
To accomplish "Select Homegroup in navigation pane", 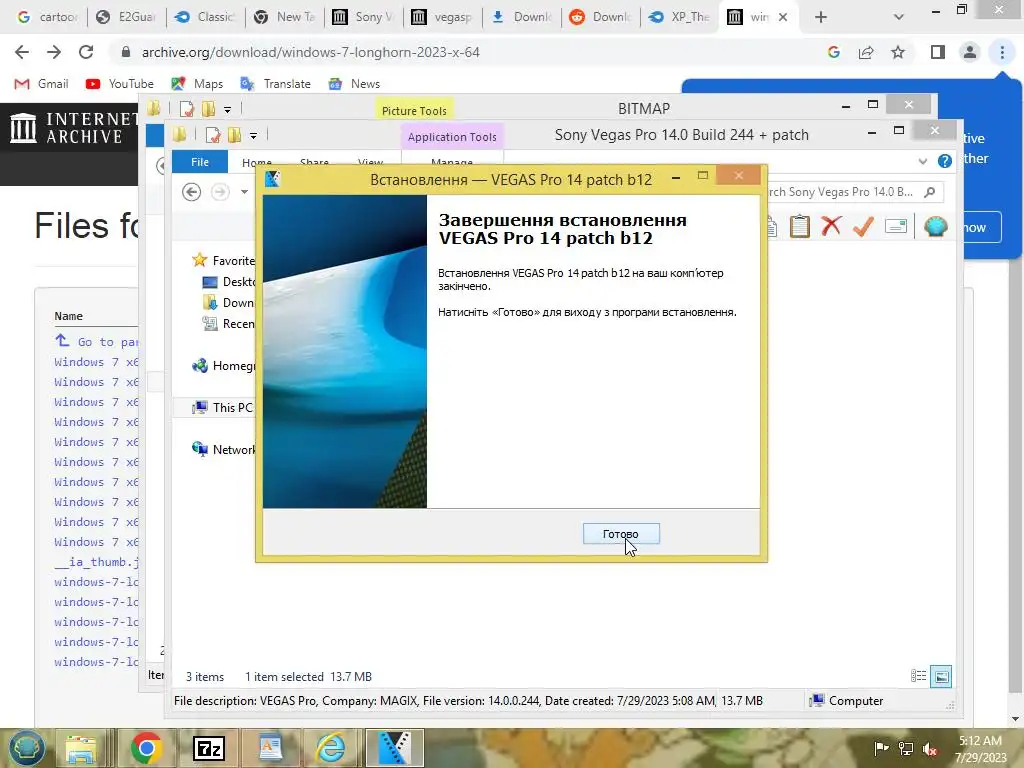I will [223, 366].
